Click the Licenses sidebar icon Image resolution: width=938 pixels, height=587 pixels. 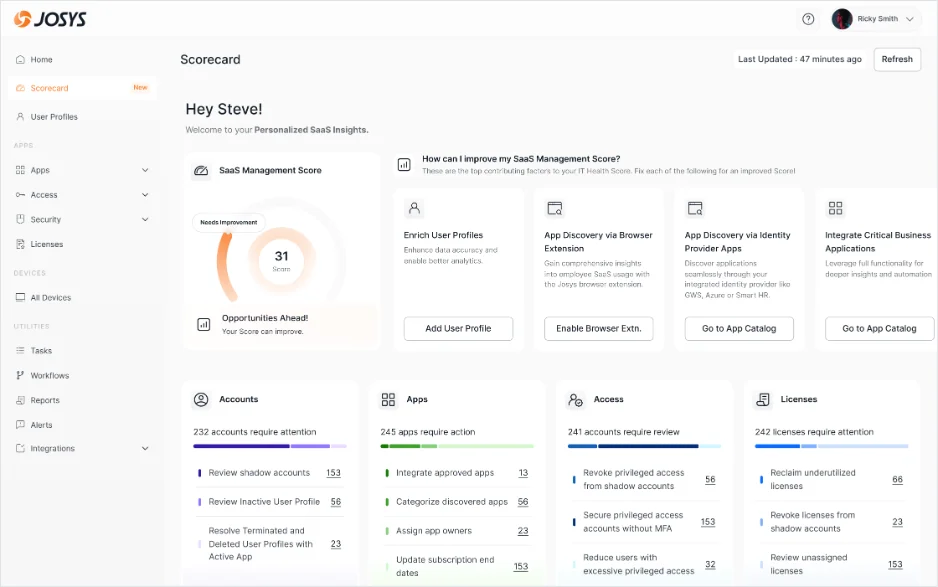tap(20, 244)
